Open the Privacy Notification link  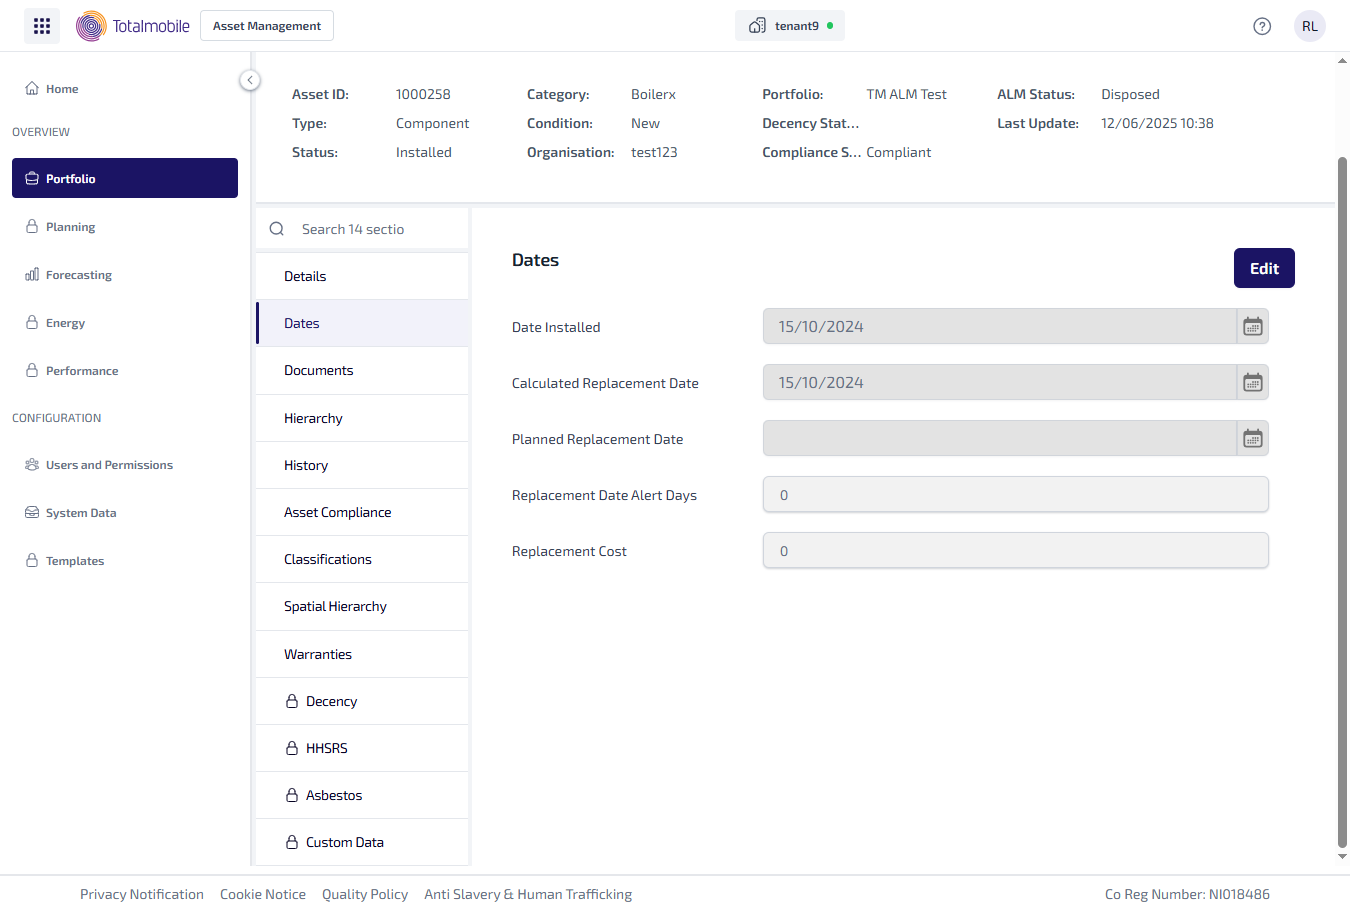142,894
